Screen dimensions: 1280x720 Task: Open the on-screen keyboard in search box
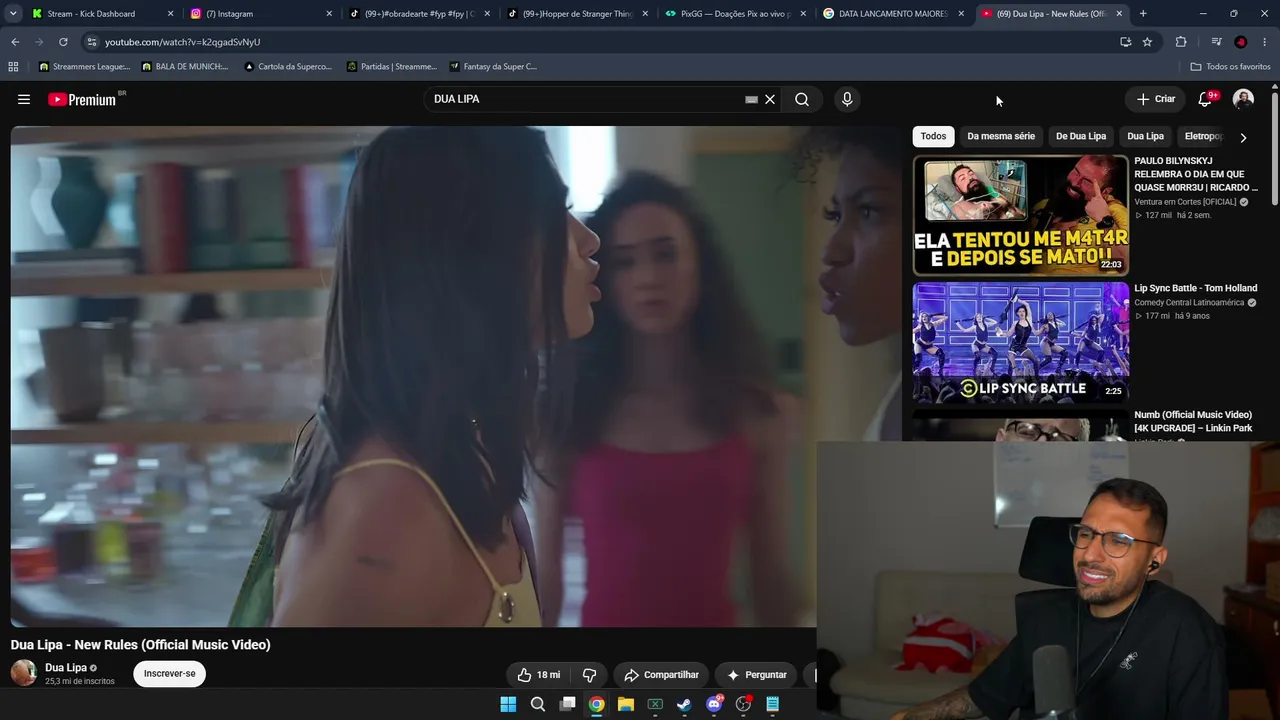[751, 100]
